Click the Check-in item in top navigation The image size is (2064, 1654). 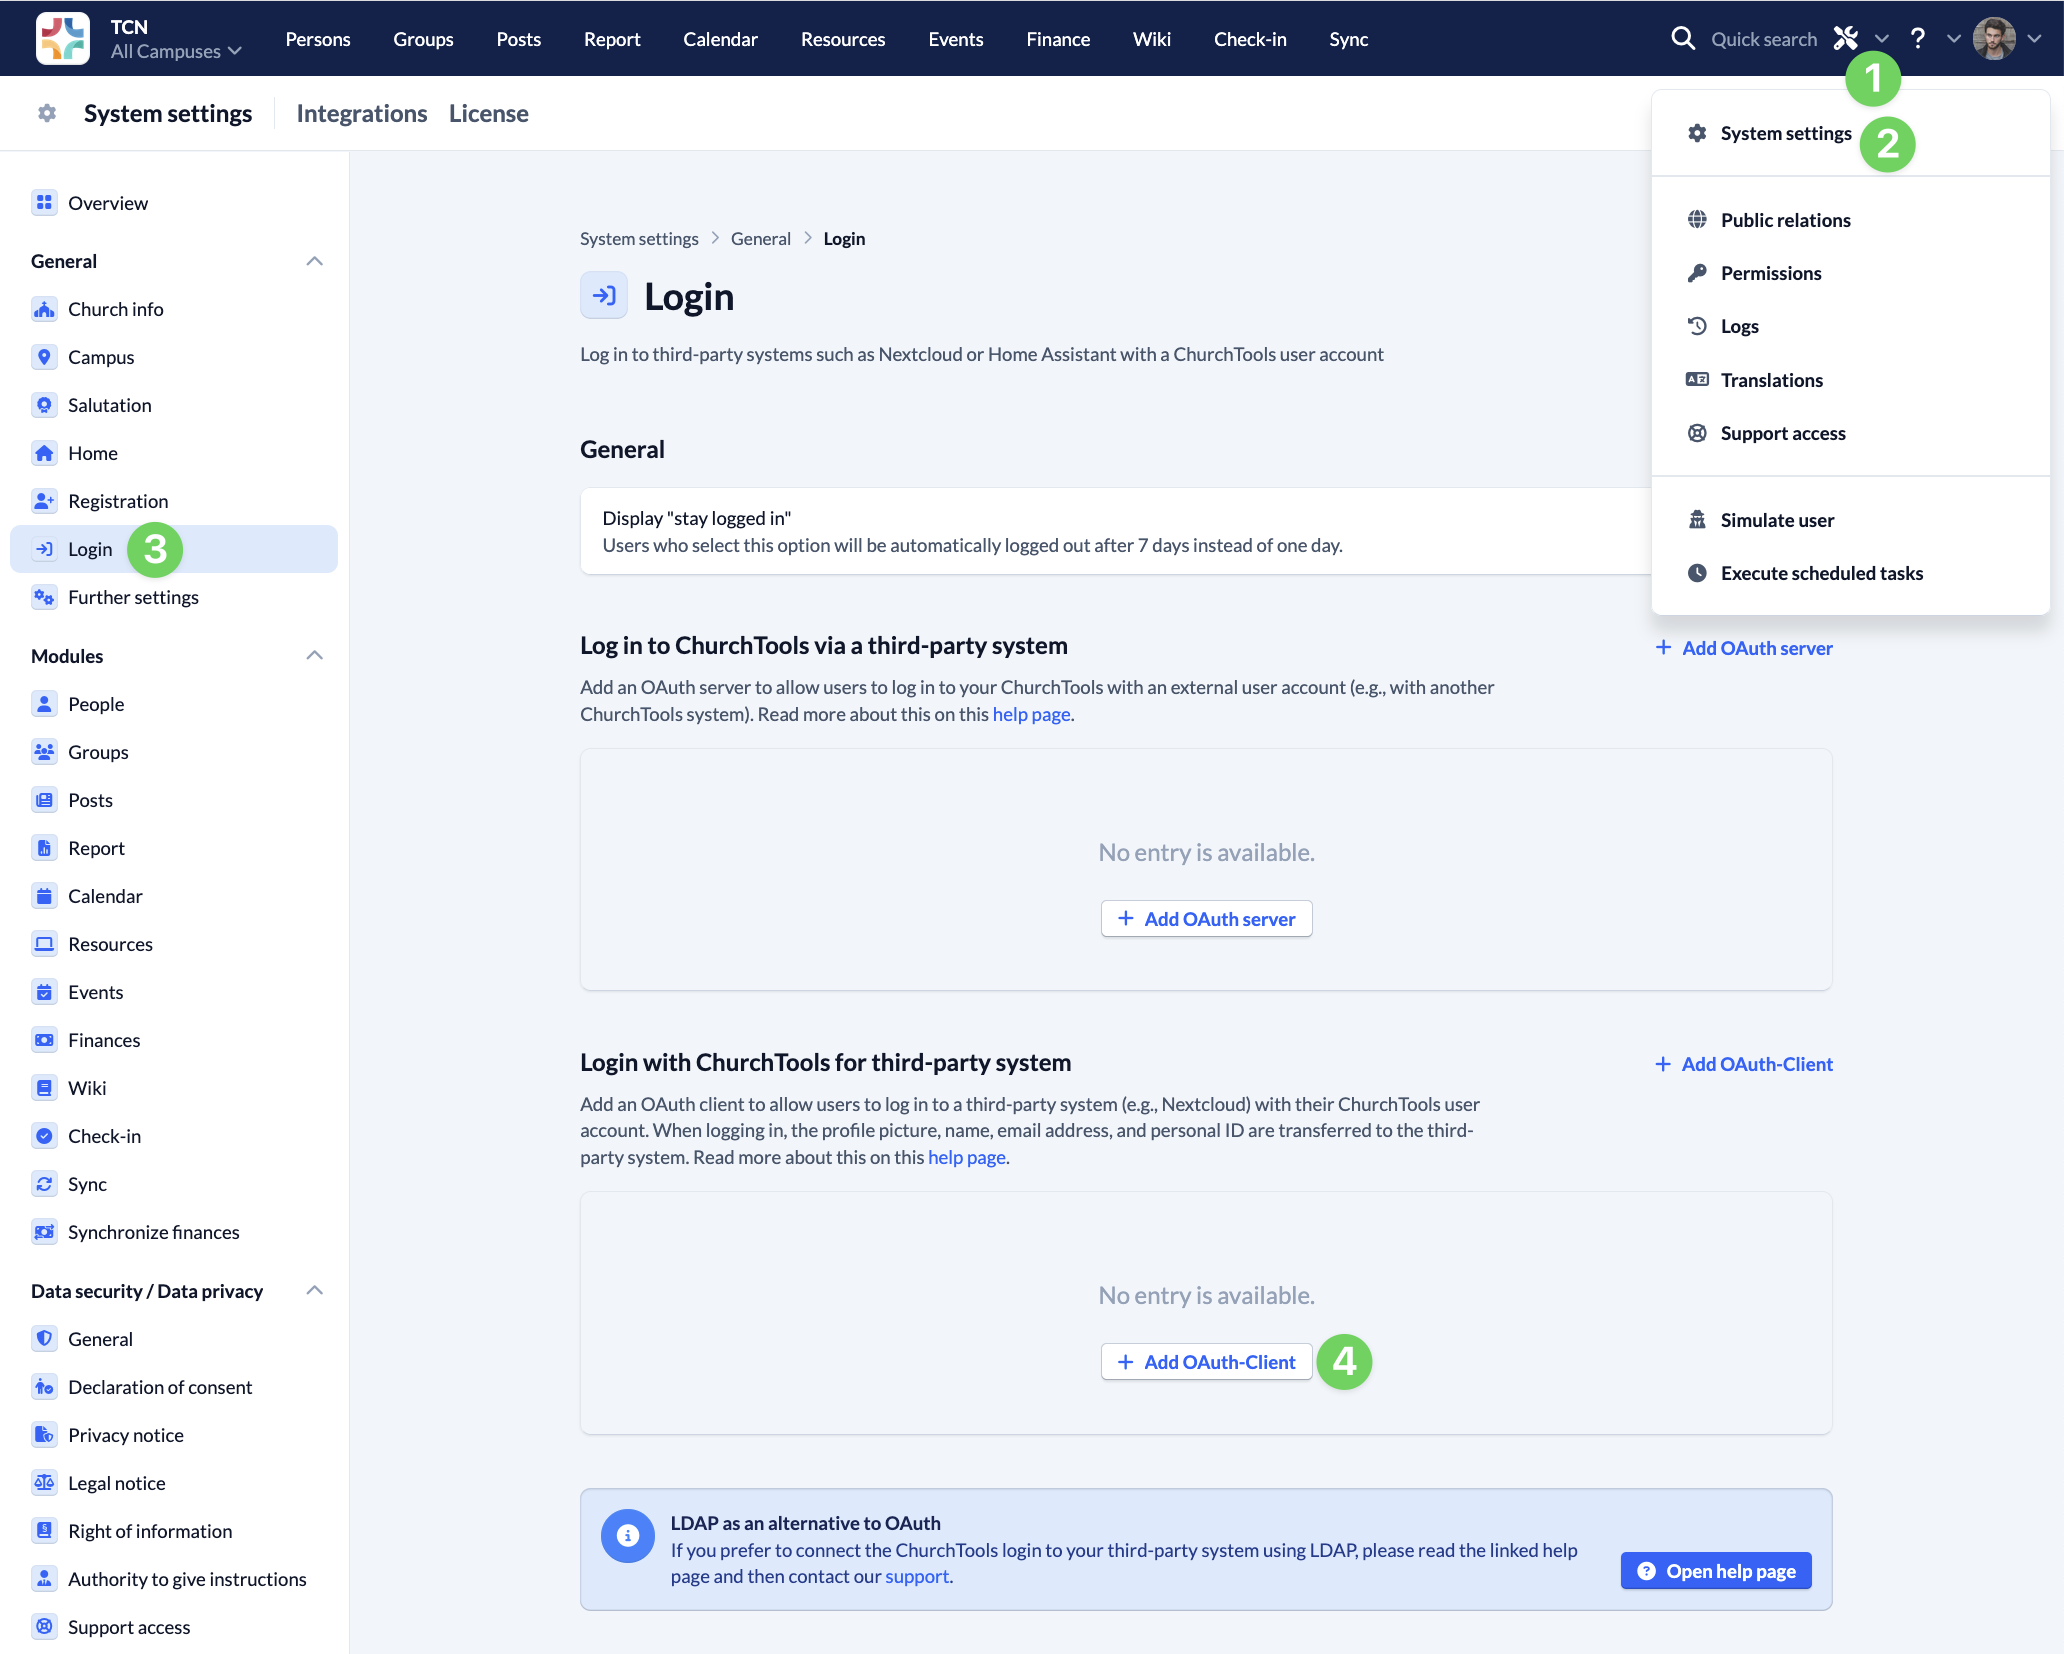point(1250,39)
